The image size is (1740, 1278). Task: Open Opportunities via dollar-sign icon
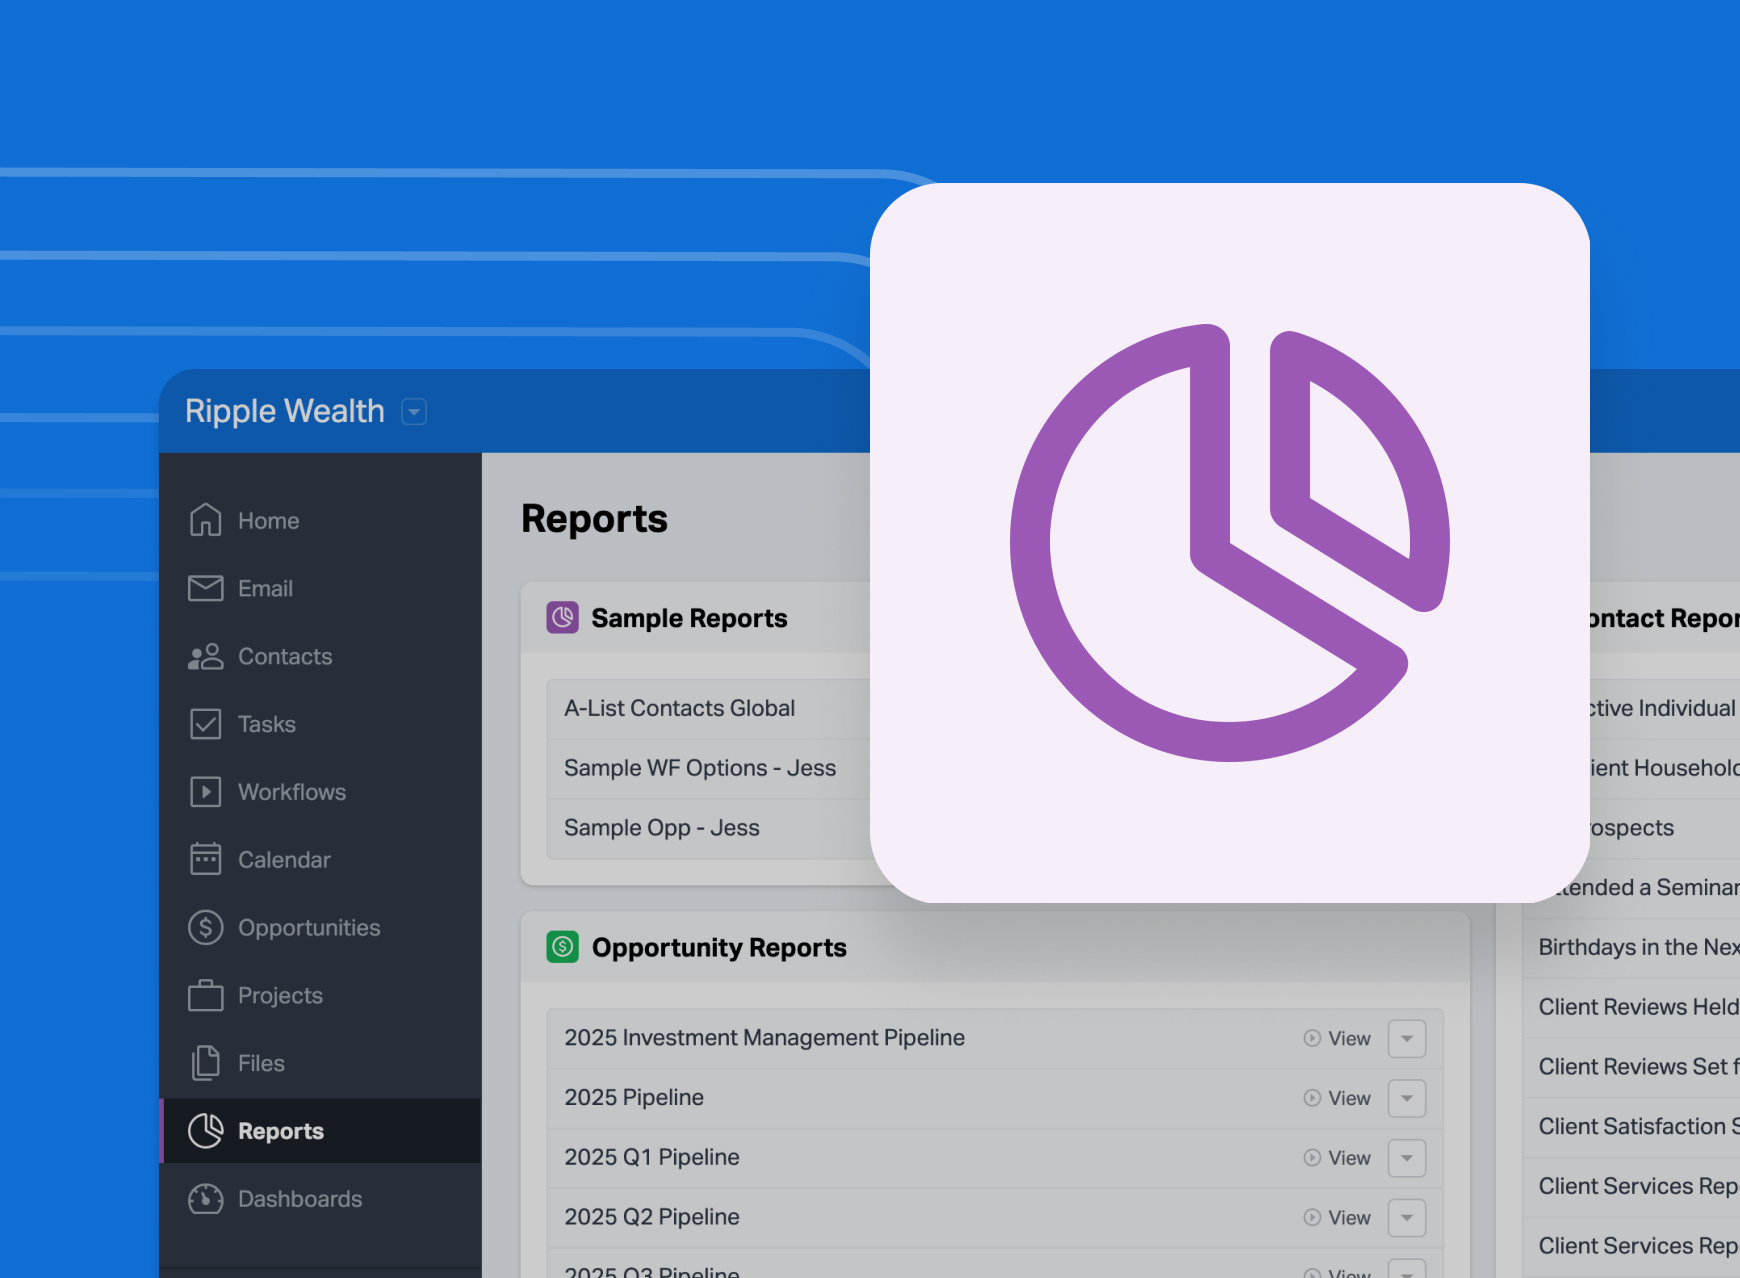point(205,927)
